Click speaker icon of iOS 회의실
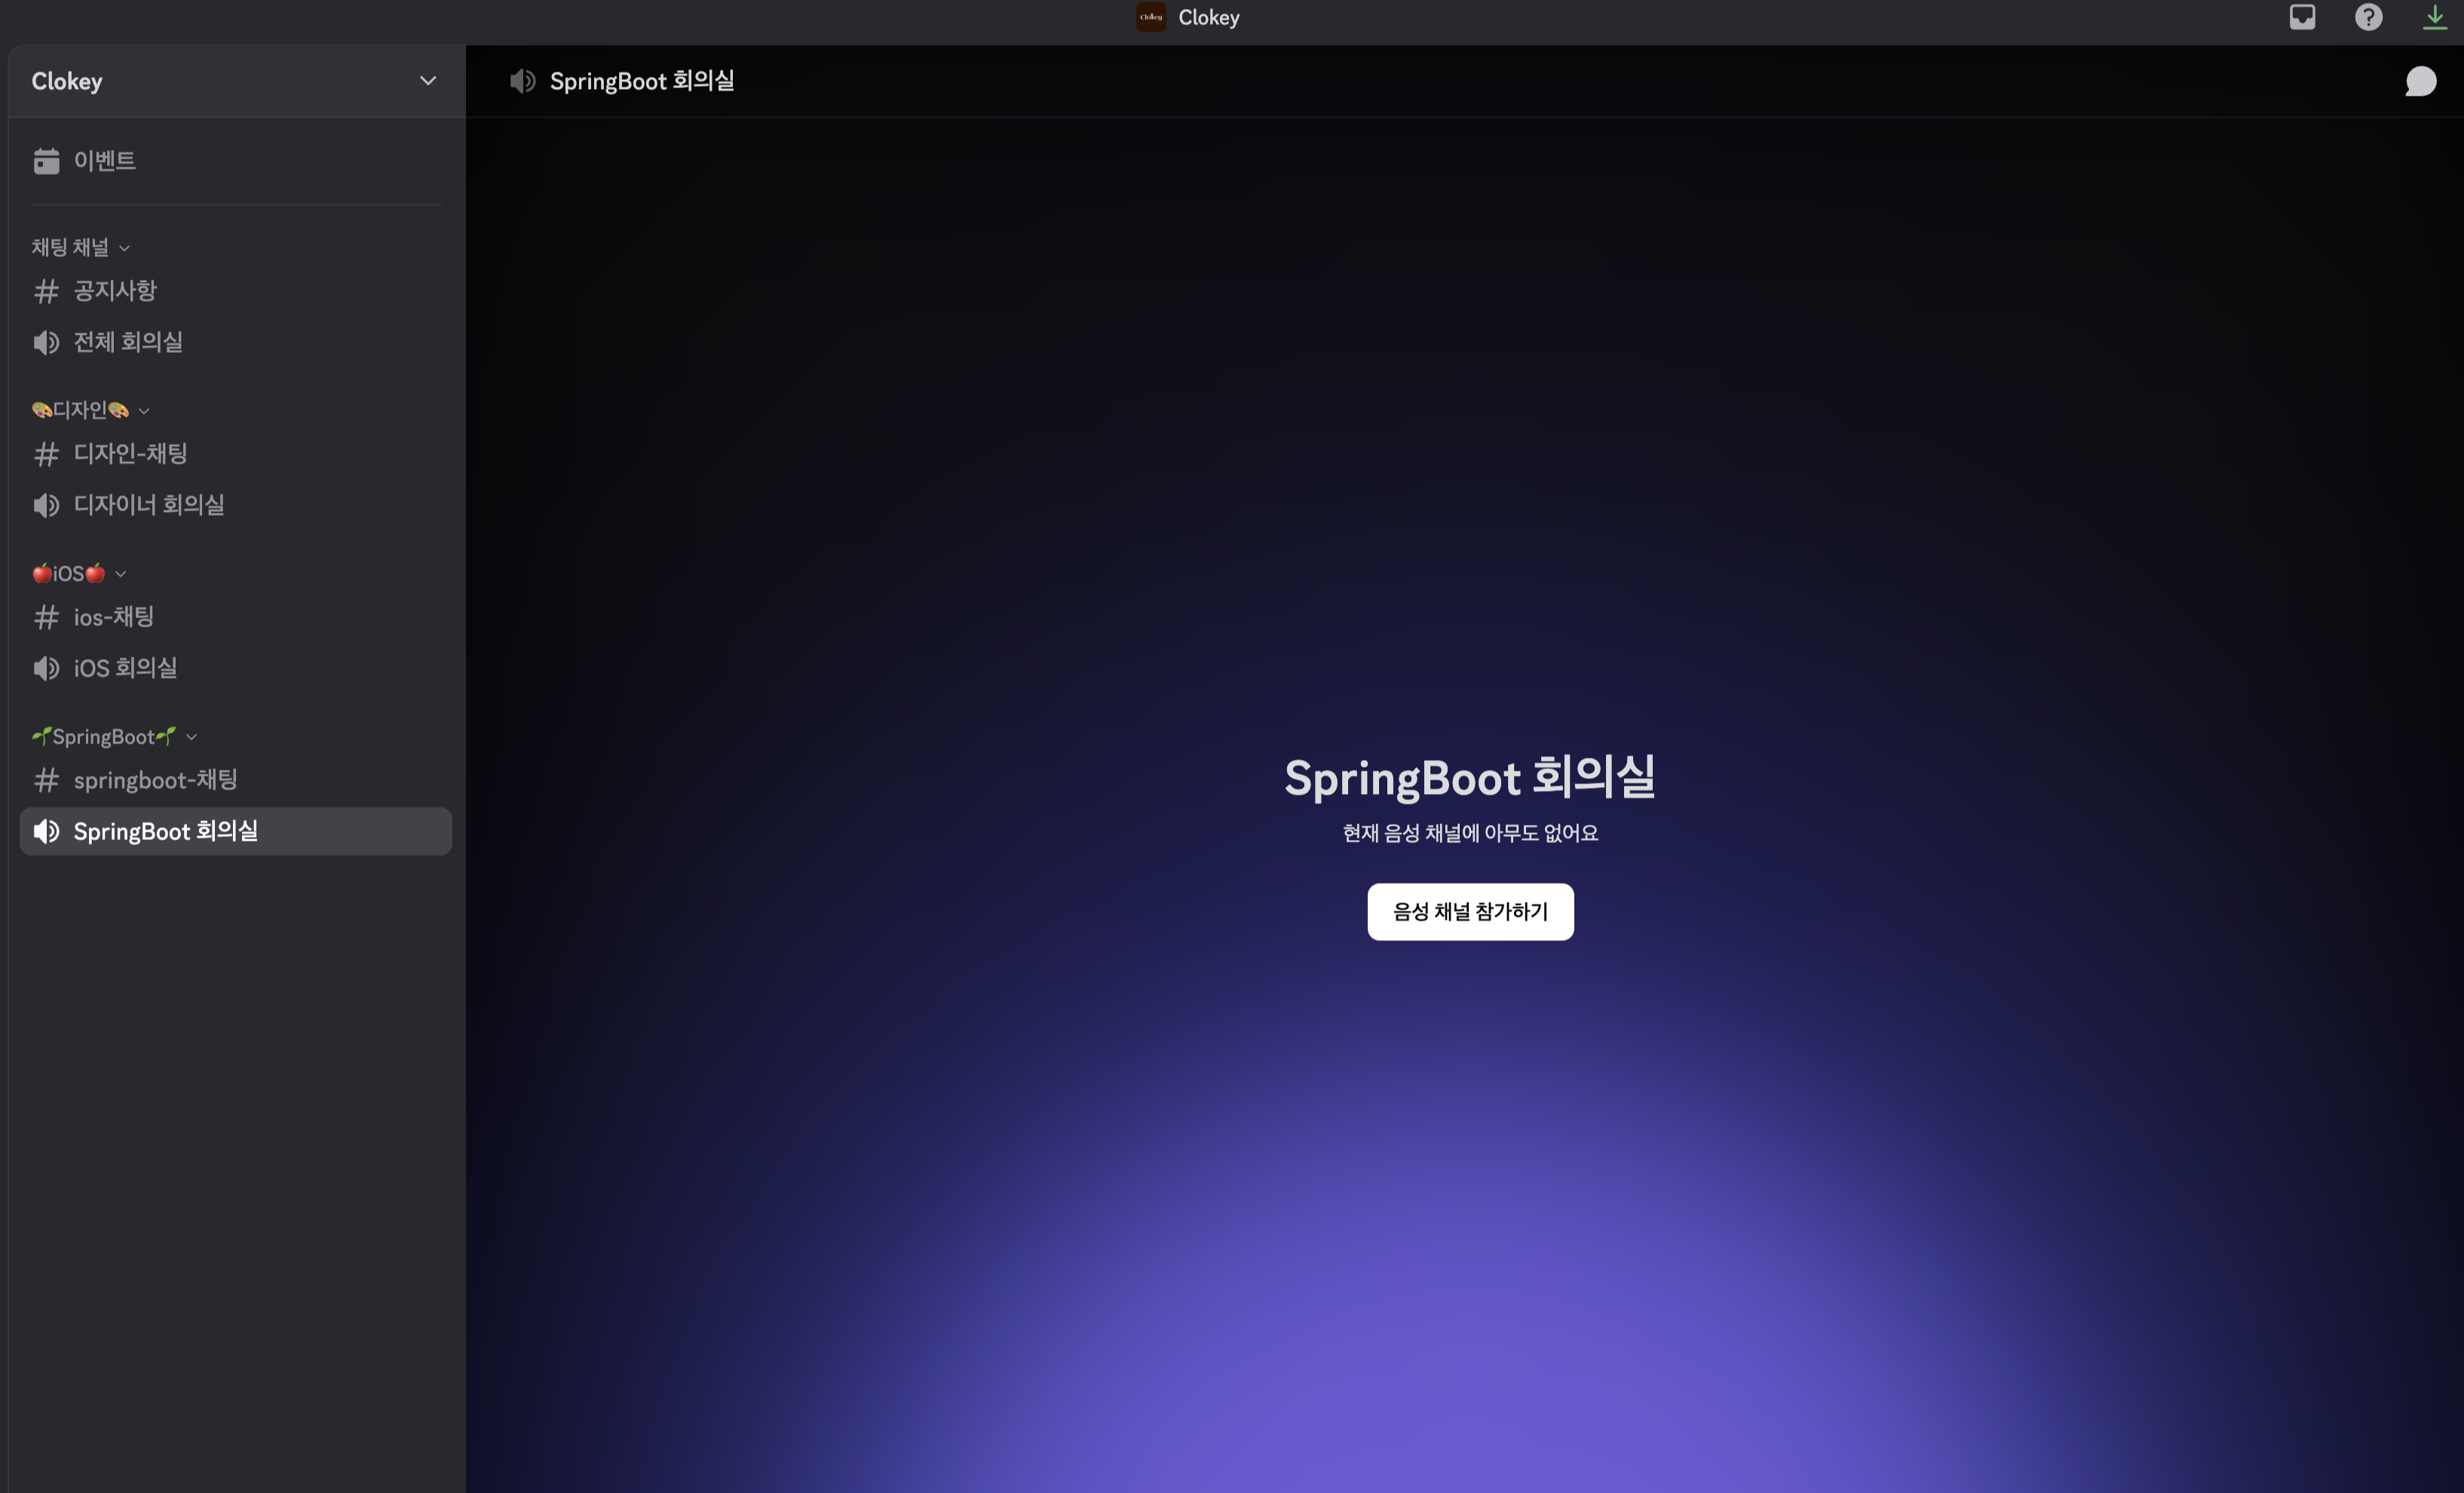 (46, 668)
